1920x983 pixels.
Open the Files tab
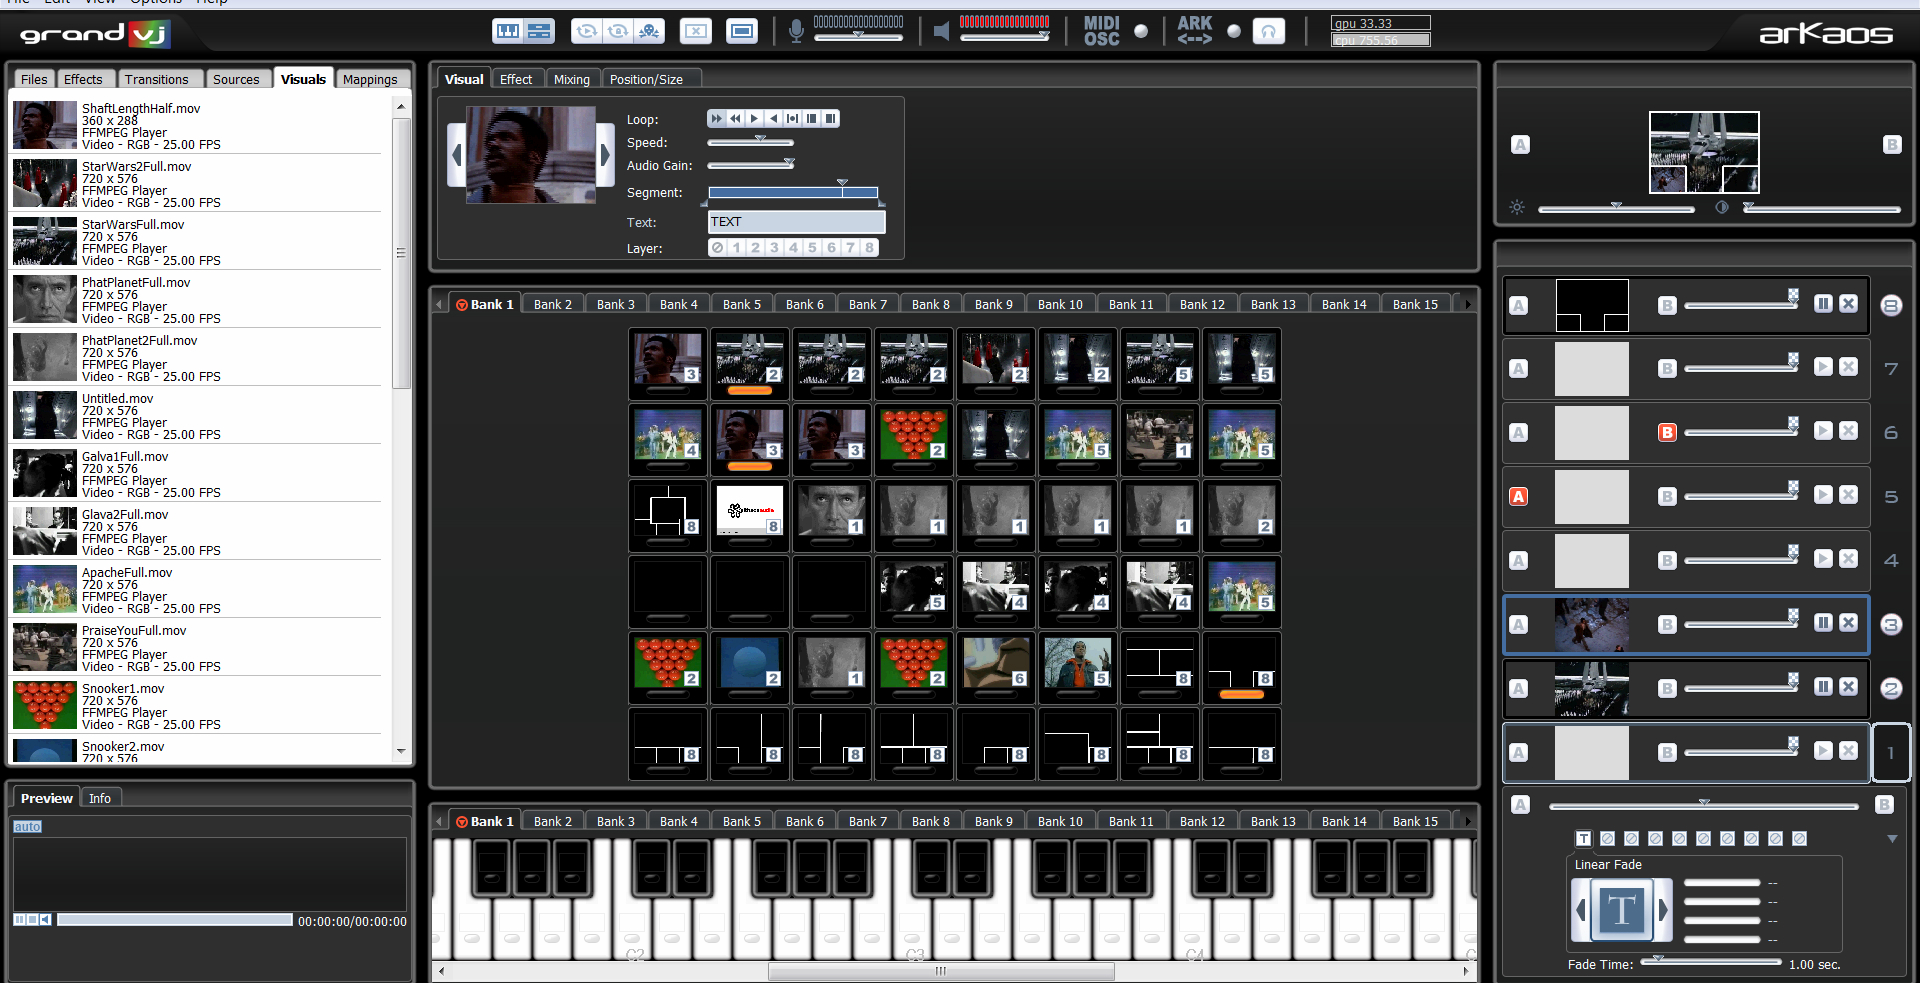(34, 79)
